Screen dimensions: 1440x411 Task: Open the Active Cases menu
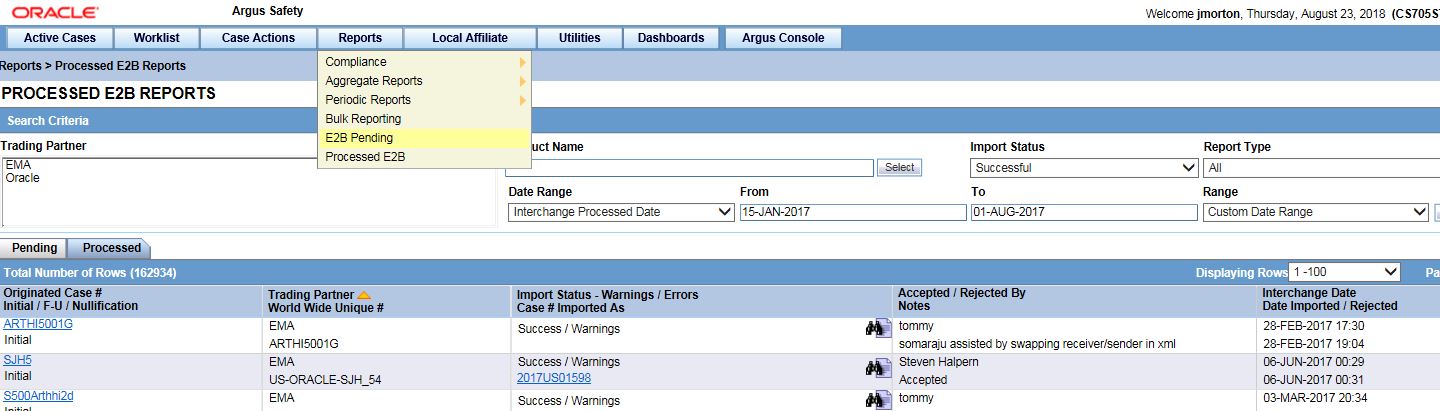point(60,38)
